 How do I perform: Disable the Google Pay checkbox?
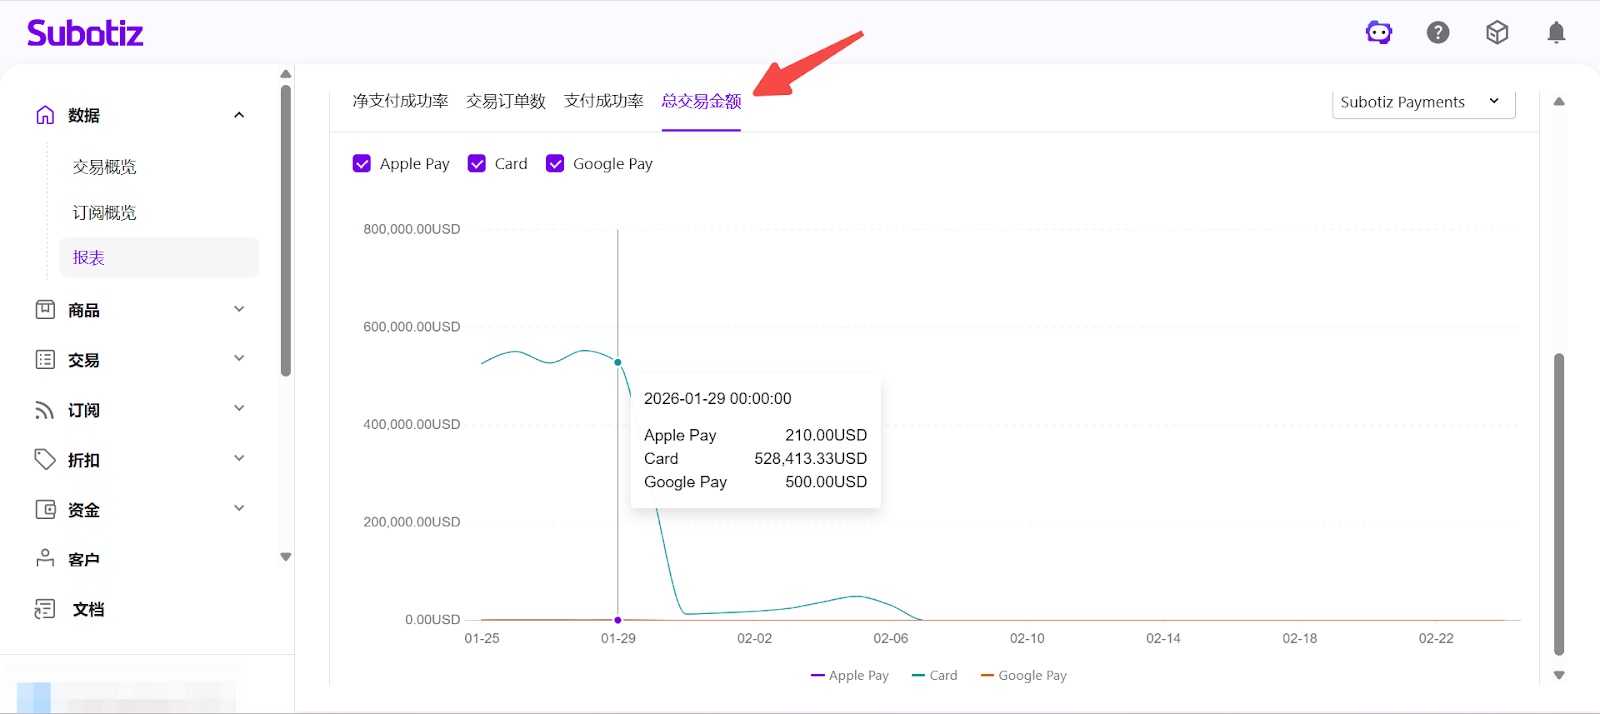pyautogui.click(x=555, y=164)
